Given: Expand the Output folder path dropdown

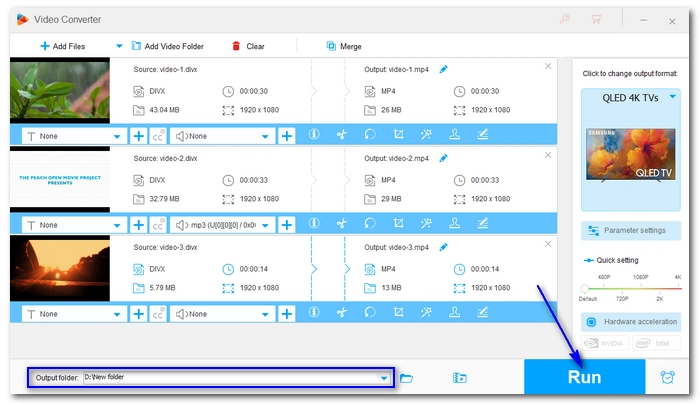Looking at the screenshot, I should tap(384, 378).
